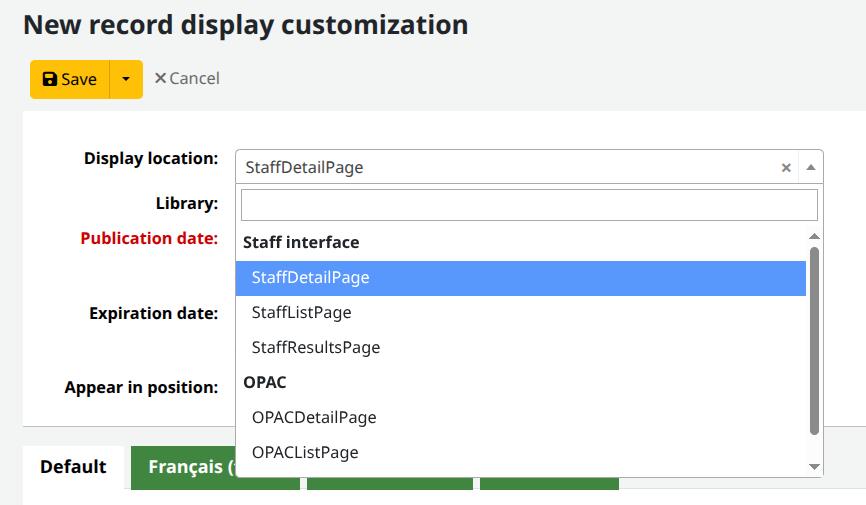The width and height of the screenshot is (866, 505).
Task: Clear the StaffDetailPage selection with the x
Action: 786,168
